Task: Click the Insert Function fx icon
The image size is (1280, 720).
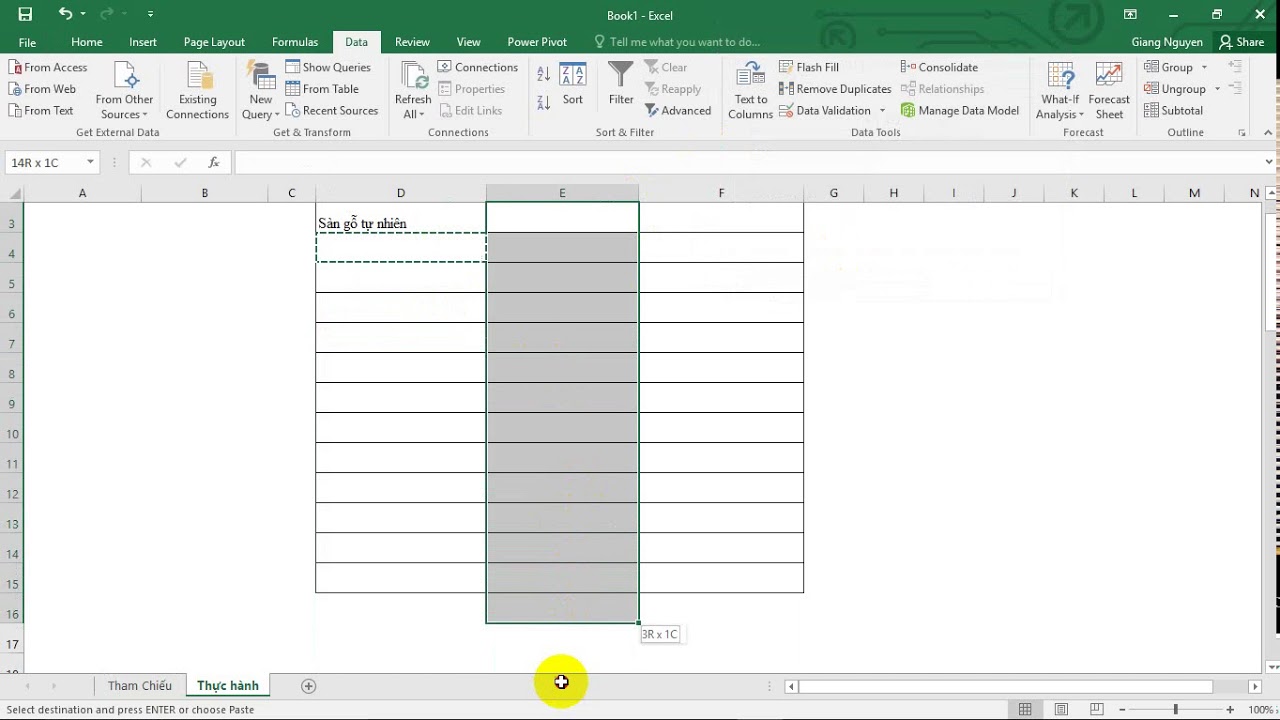Action: (214, 162)
